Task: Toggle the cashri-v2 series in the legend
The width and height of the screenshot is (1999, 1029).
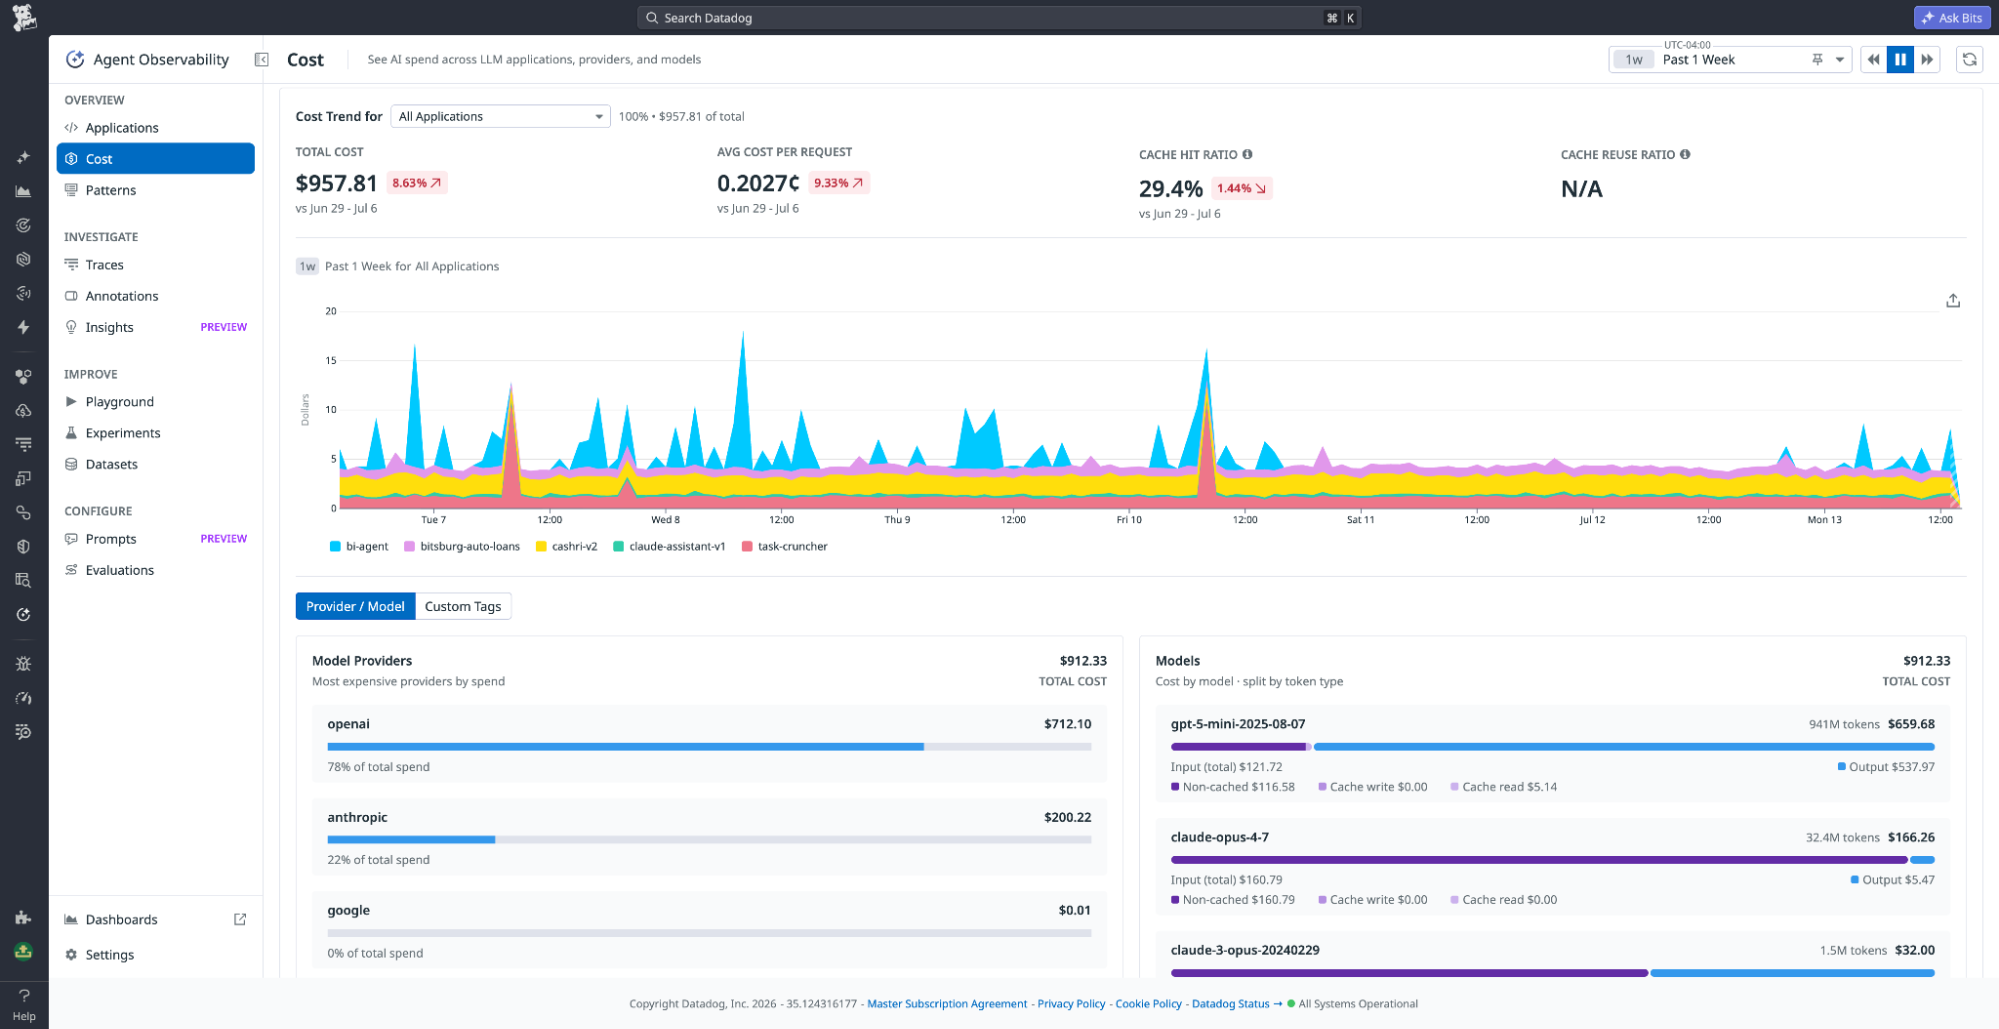Action: [x=567, y=546]
